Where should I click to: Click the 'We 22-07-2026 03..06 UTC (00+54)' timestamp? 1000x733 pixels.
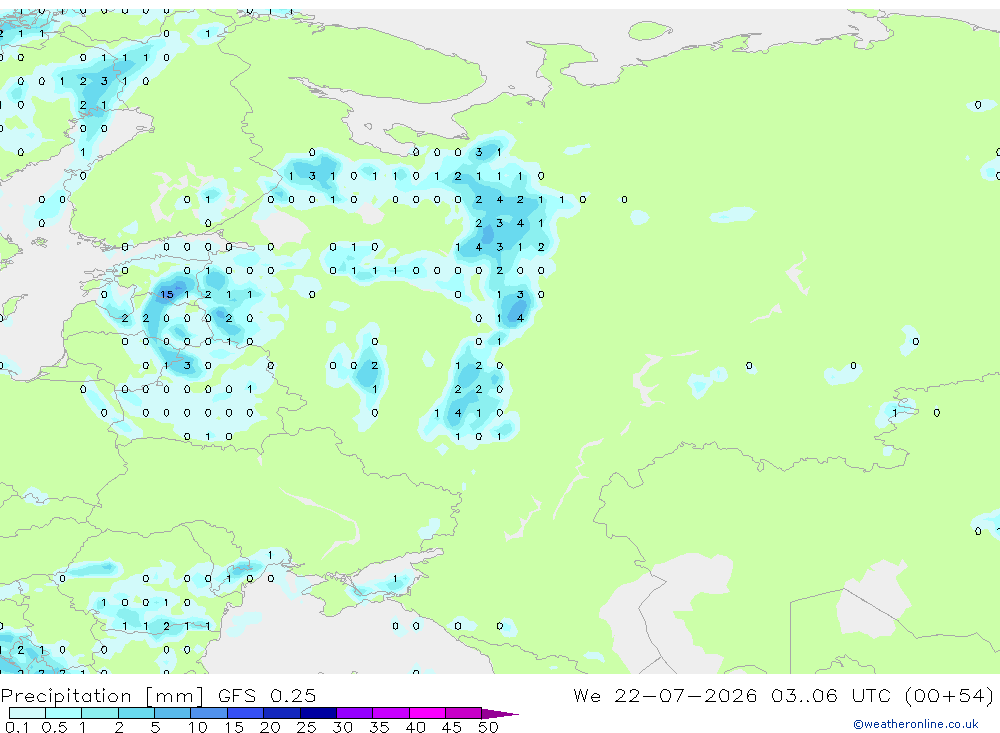tap(783, 695)
